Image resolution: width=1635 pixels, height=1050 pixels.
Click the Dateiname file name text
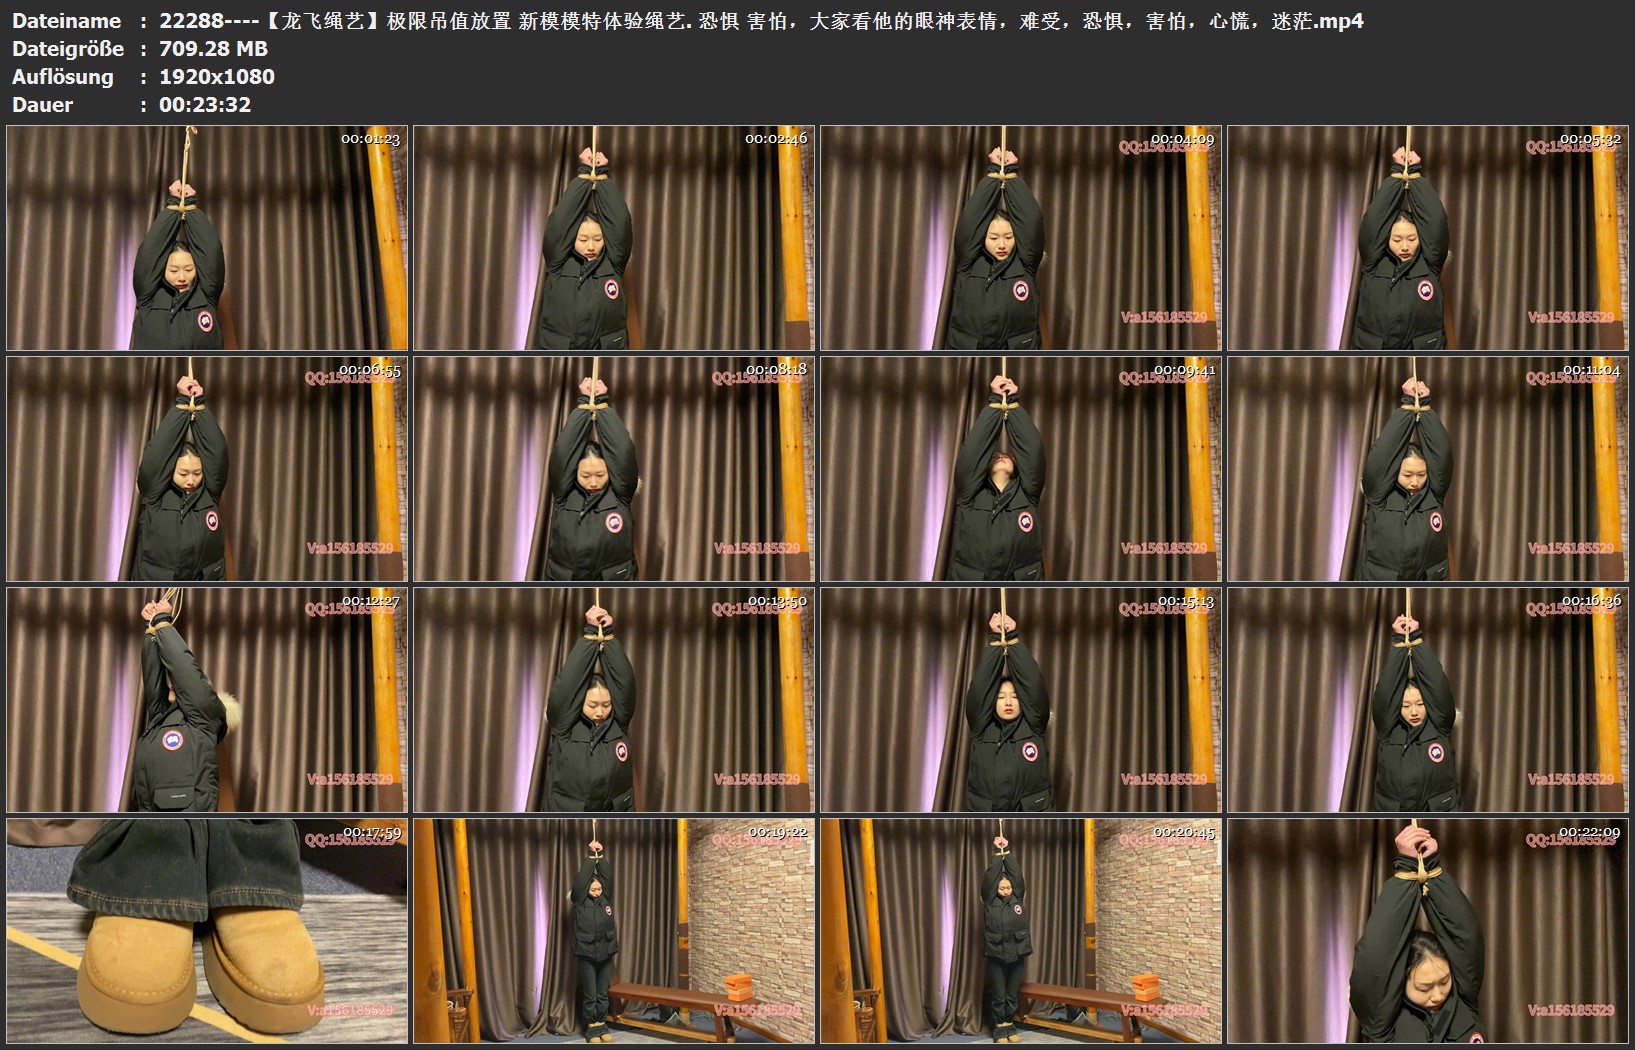click(x=760, y=21)
